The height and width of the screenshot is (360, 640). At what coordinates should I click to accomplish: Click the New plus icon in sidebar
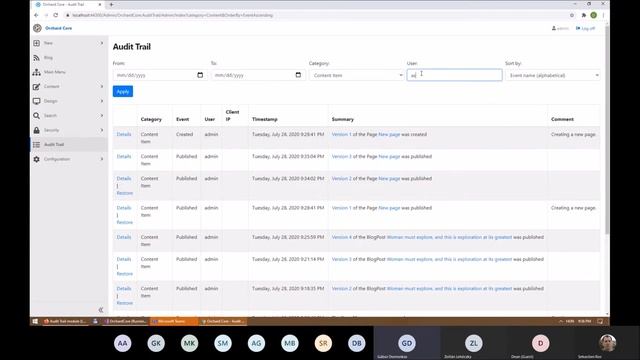point(36,43)
